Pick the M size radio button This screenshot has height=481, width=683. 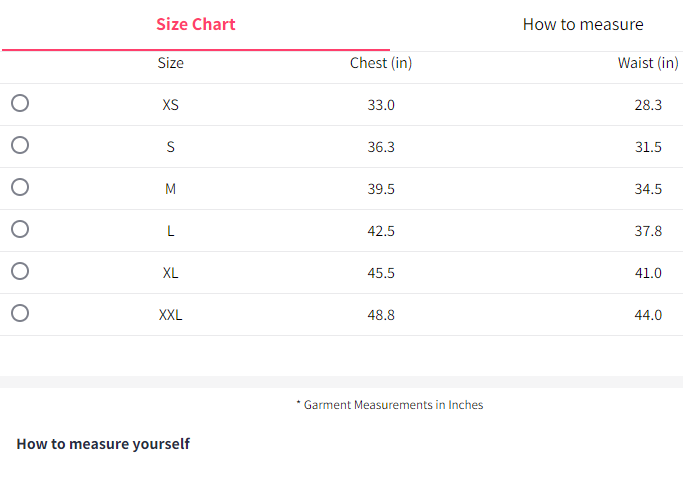point(20,187)
